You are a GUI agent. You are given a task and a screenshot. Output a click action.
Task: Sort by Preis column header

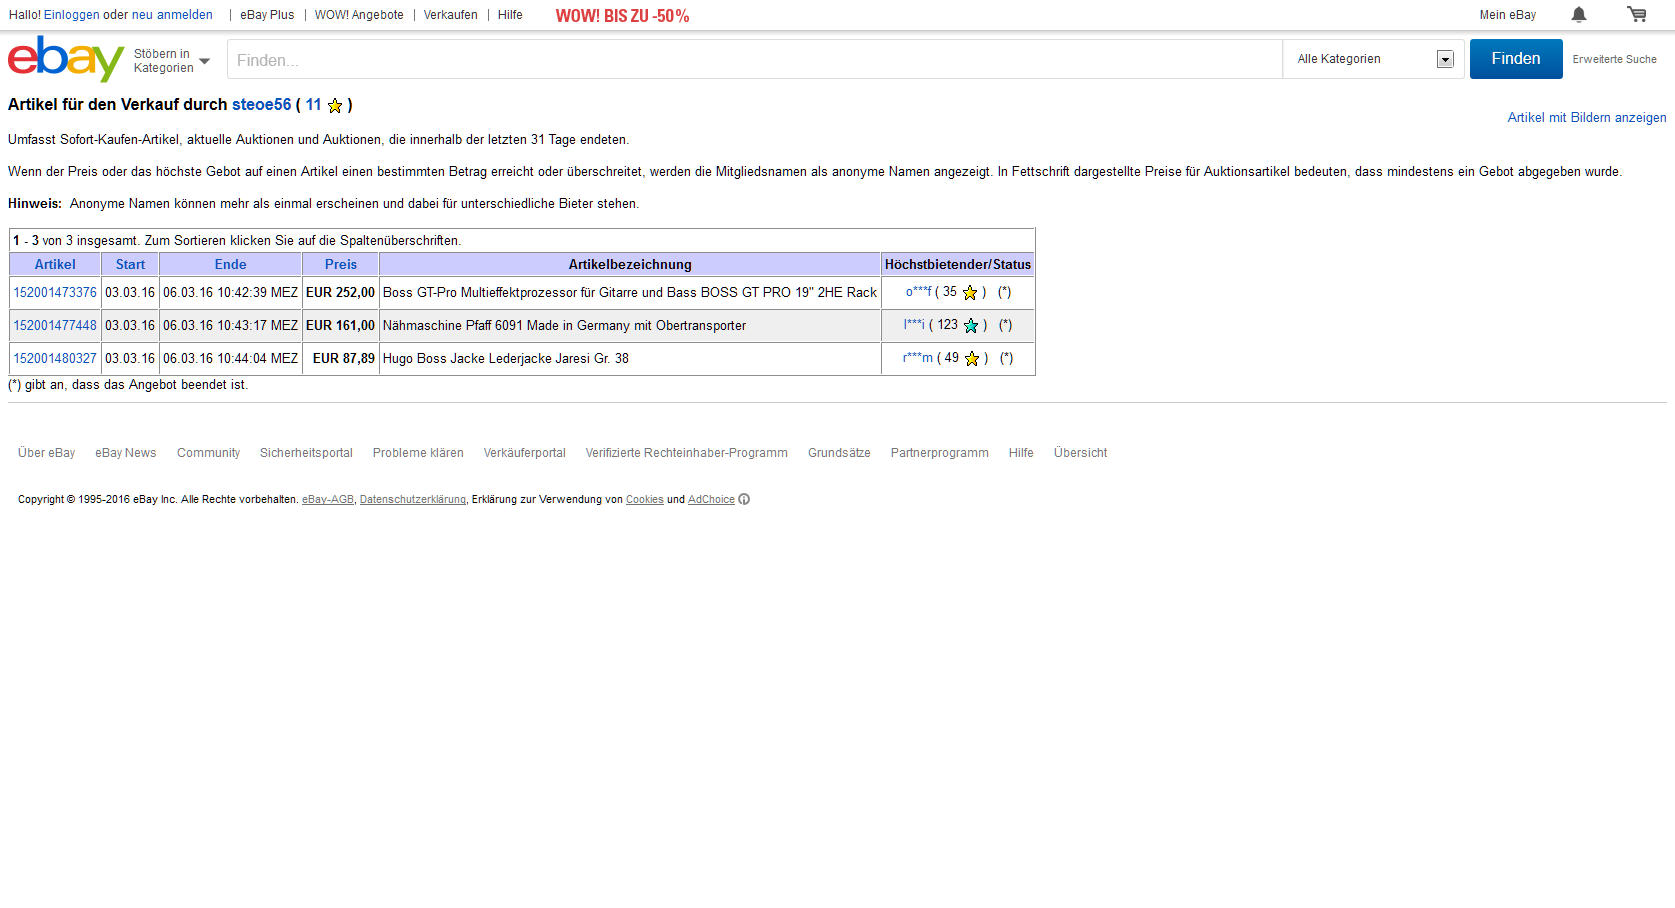(341, 264)
